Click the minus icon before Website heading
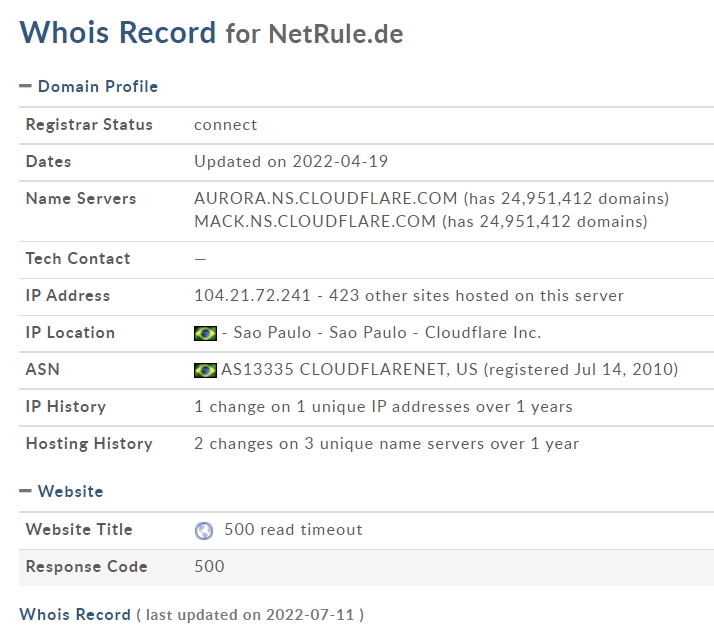 point(26,491)
